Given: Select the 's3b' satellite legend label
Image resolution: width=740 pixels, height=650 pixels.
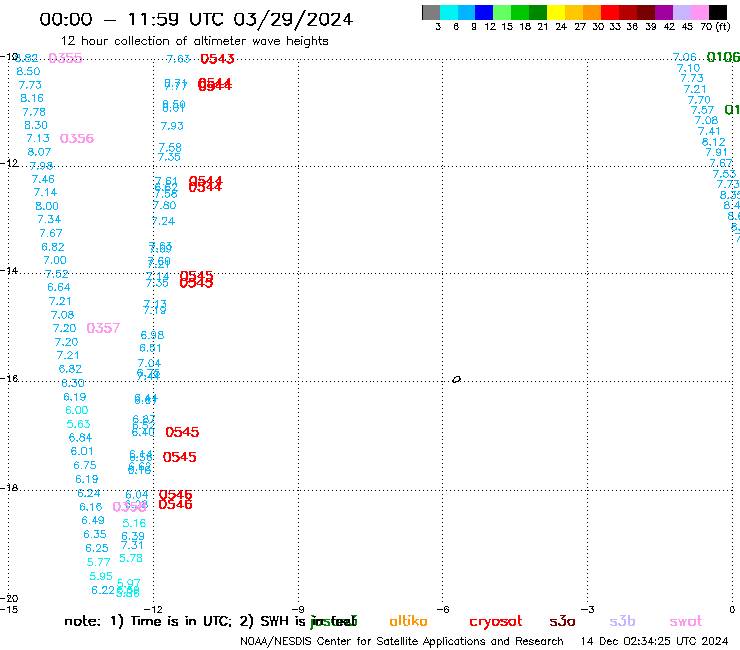Looking at the screenshot, I should (622, 621).
